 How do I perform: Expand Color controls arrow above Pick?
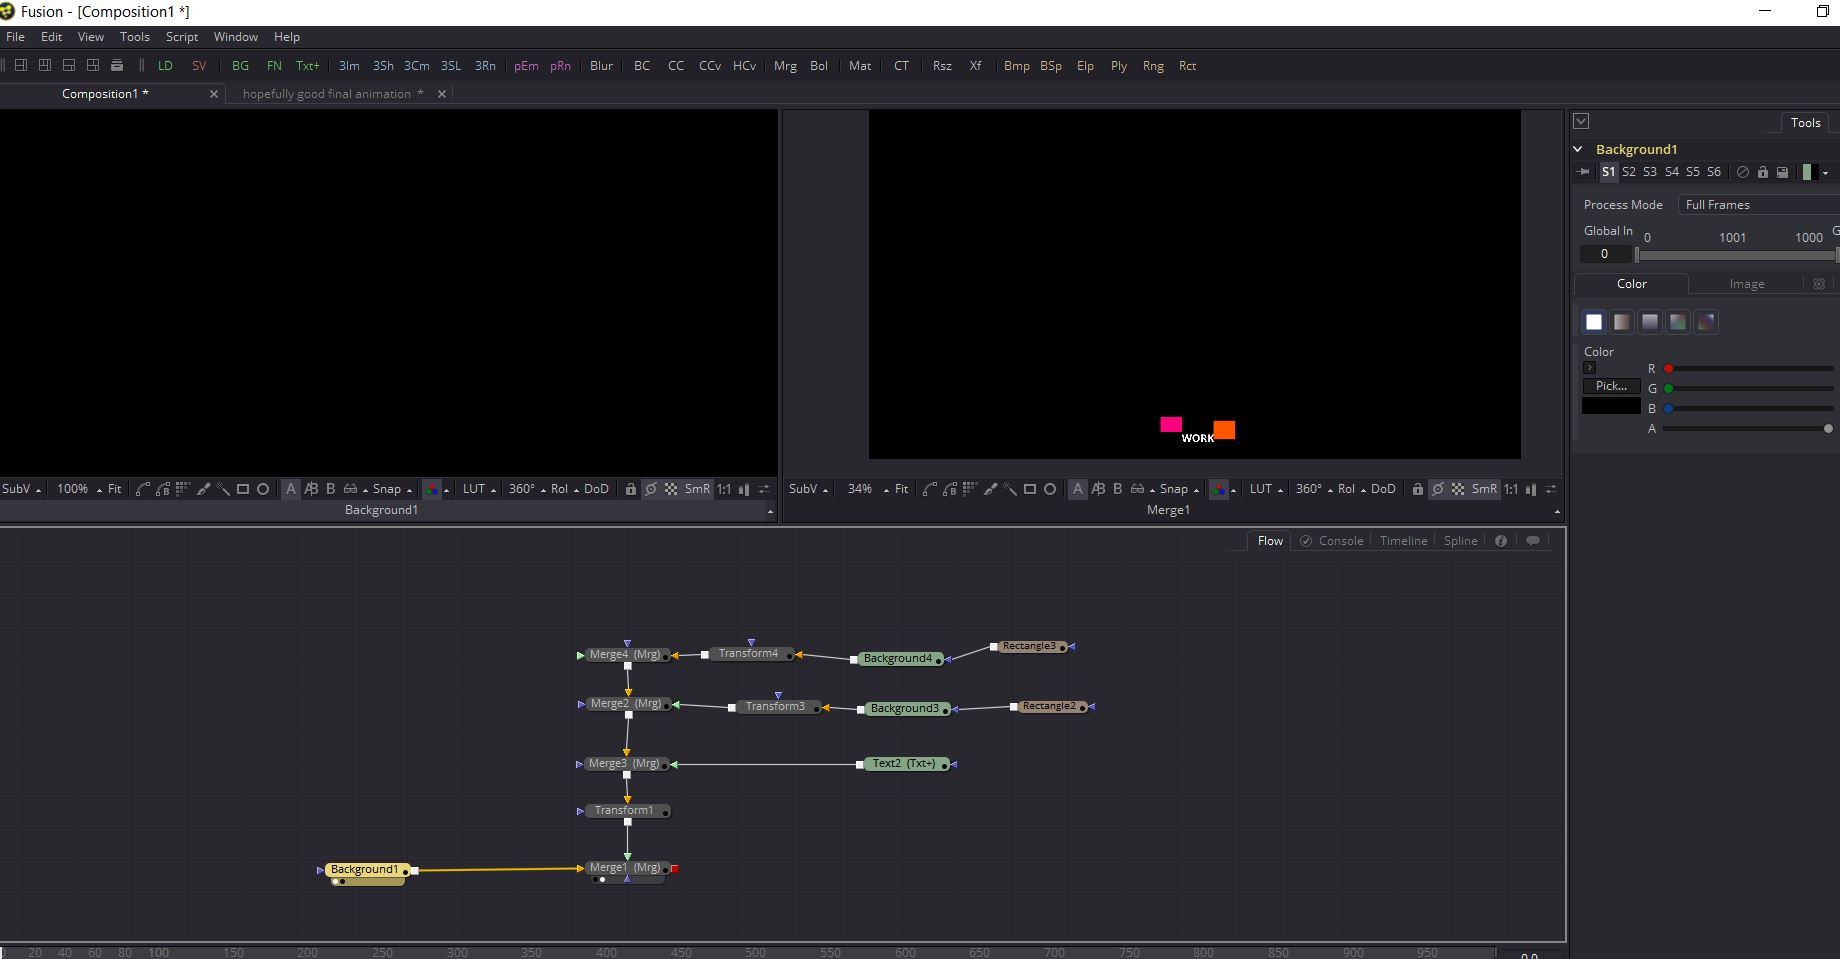point(1589,368)
